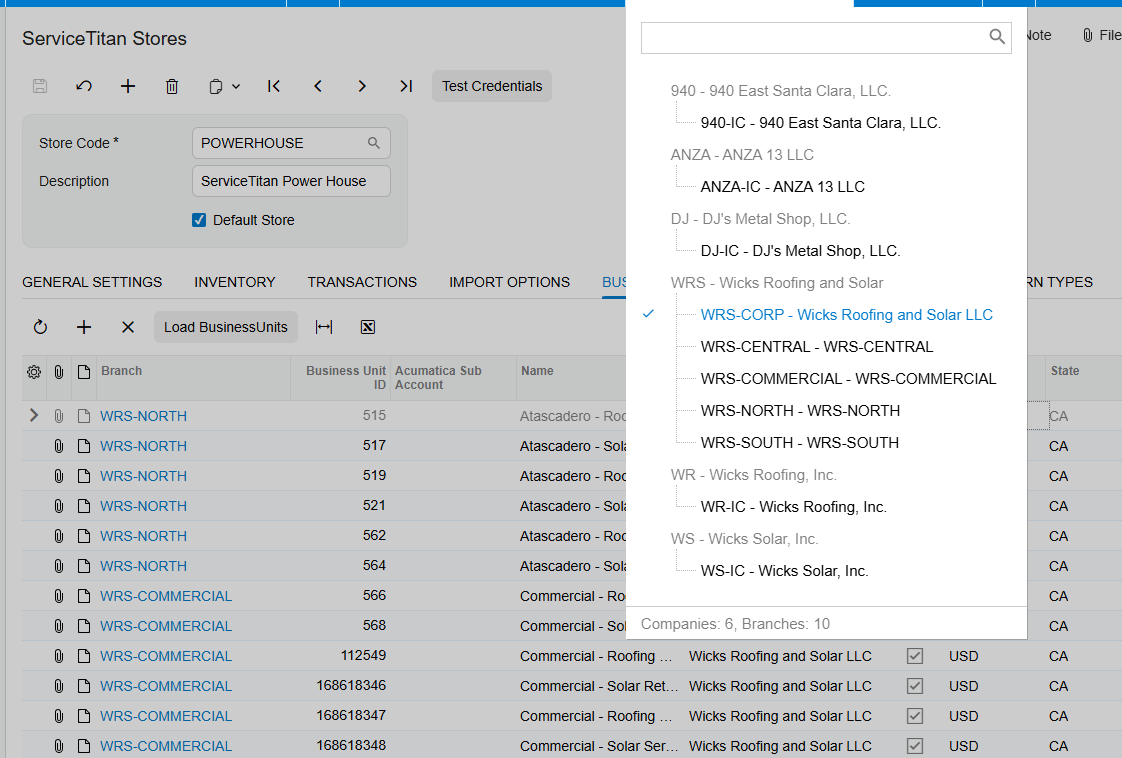This screenshot has width=1122, height=758.
Task: Select branch WRS-COMMERCIAL in the selector
Action: (x=848, y=379)
